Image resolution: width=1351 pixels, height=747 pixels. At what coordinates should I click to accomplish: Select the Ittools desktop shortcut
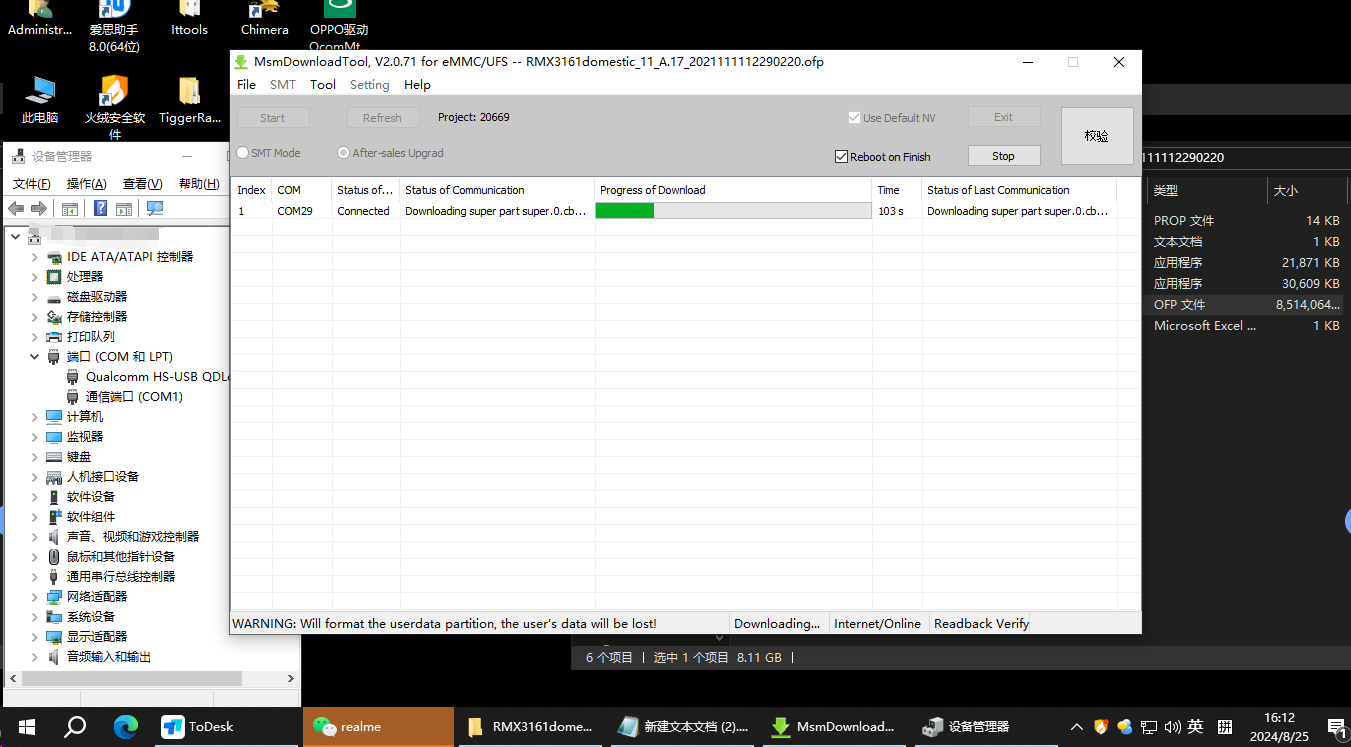(x=189, y=20)
